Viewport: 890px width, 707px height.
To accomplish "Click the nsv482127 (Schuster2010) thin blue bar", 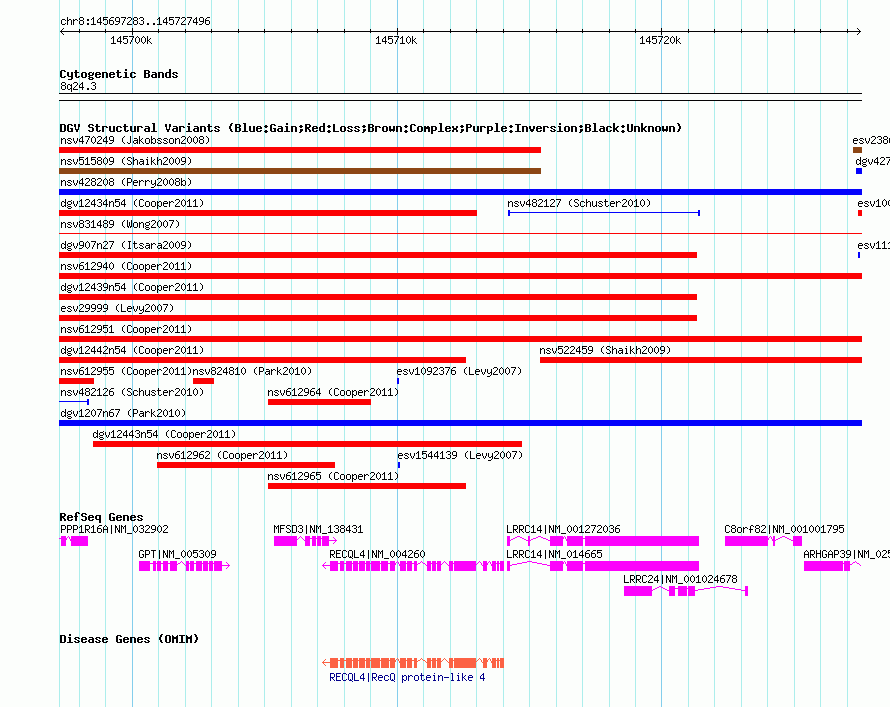I will [x=604, y=213].
